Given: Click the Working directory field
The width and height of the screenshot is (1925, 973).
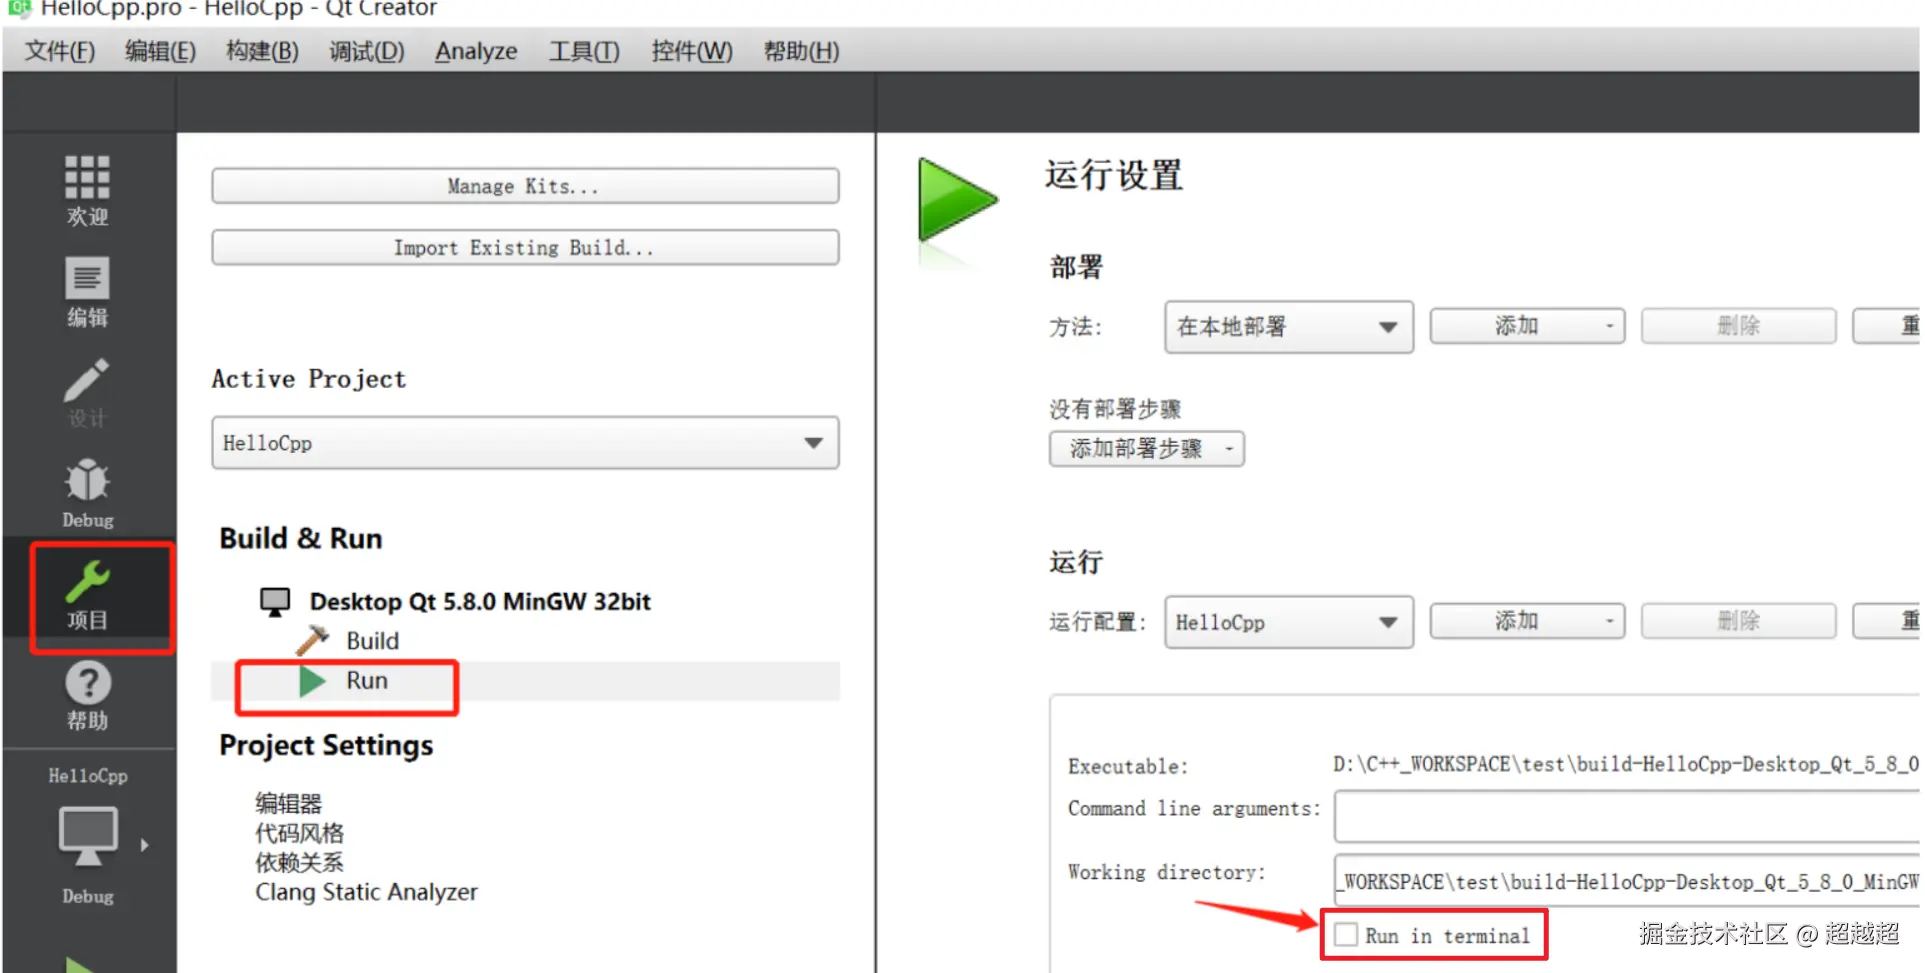Looking at the screenshot, I should [x=1627, y=881].
